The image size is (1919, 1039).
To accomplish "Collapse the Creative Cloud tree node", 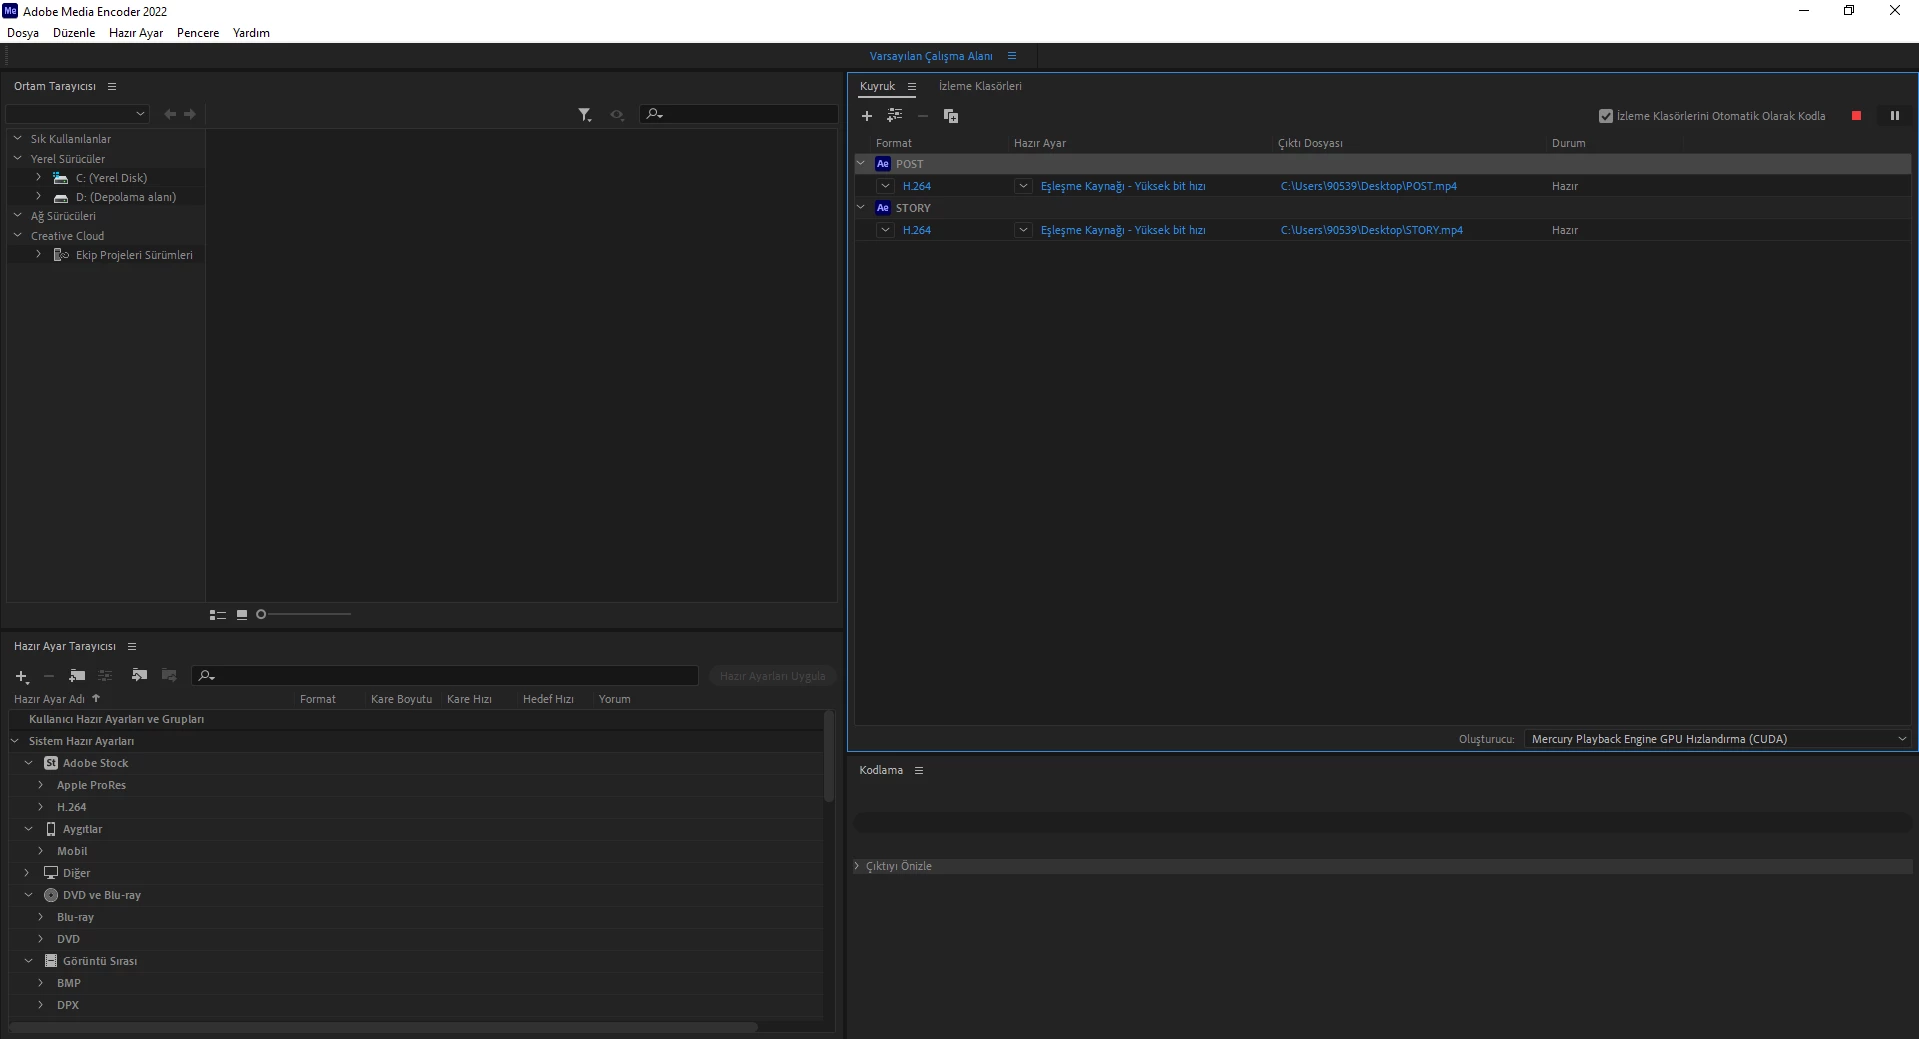I will tap(18, 235).
